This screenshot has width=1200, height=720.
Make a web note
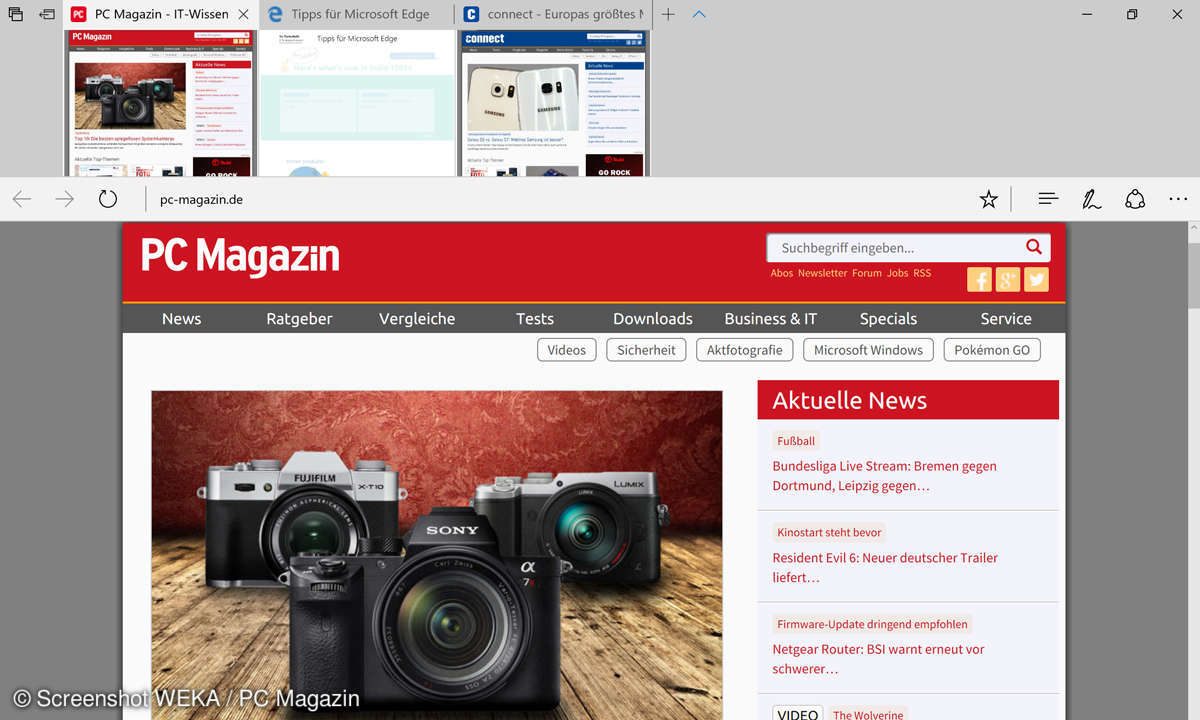click(x=1092, y=200)
